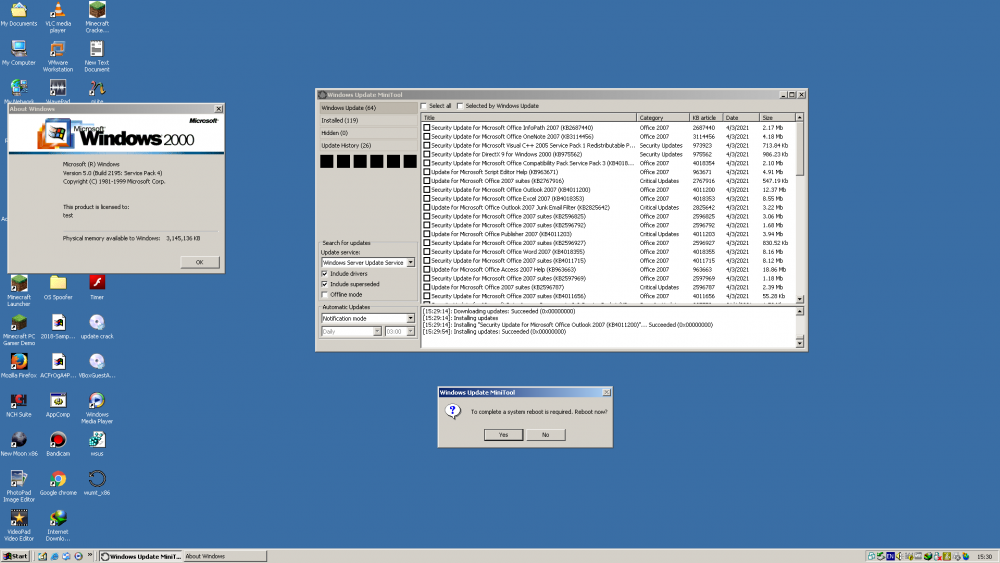Select the wsus desktop icon
The image size is (1000, 563).
(x=97, y=444)
